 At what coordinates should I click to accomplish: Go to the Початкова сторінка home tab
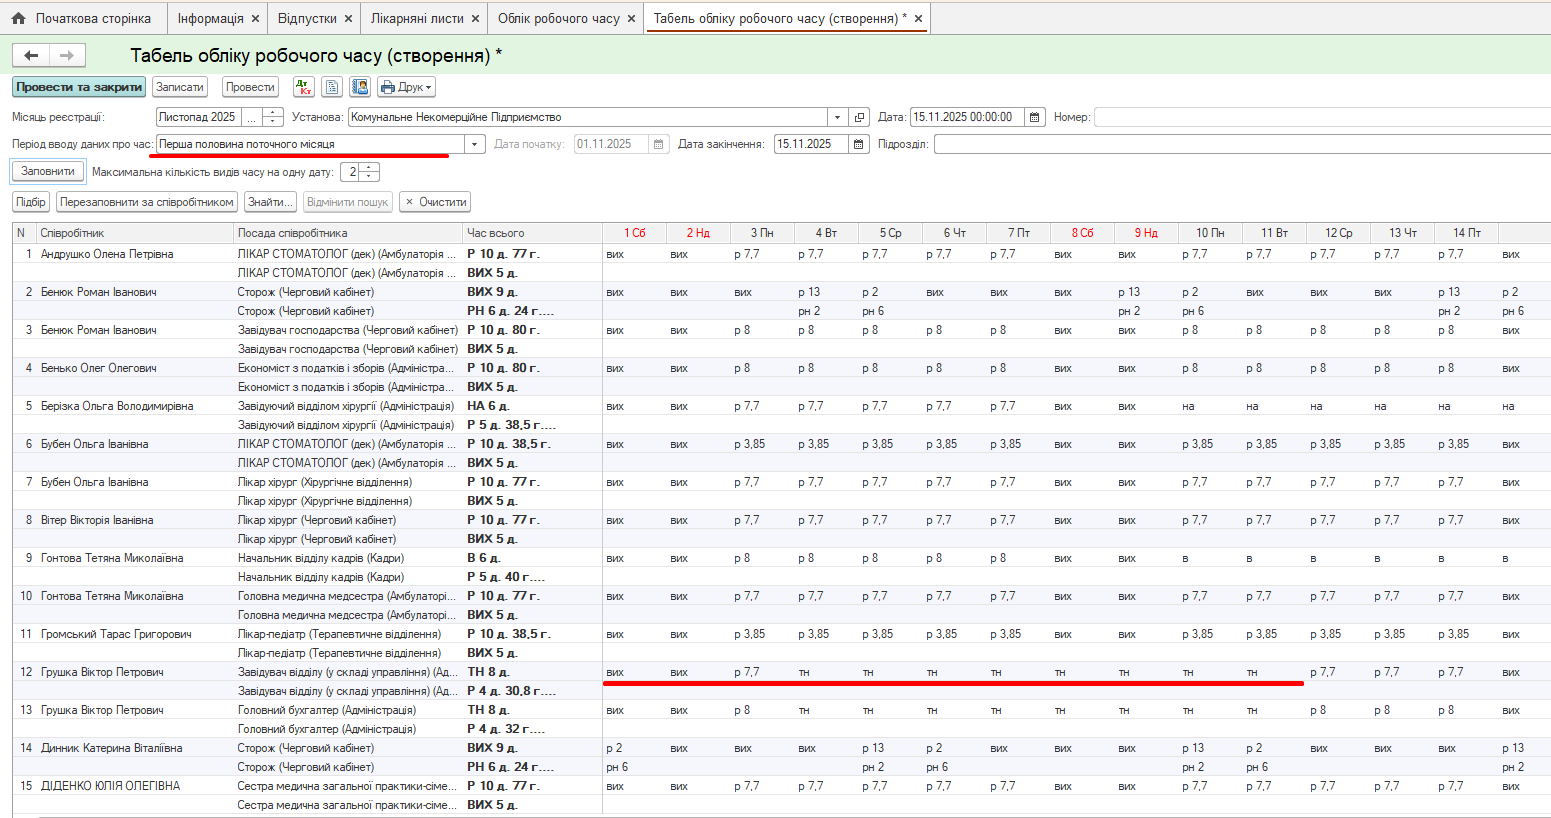pyautogui.click(x=82, y=18)
